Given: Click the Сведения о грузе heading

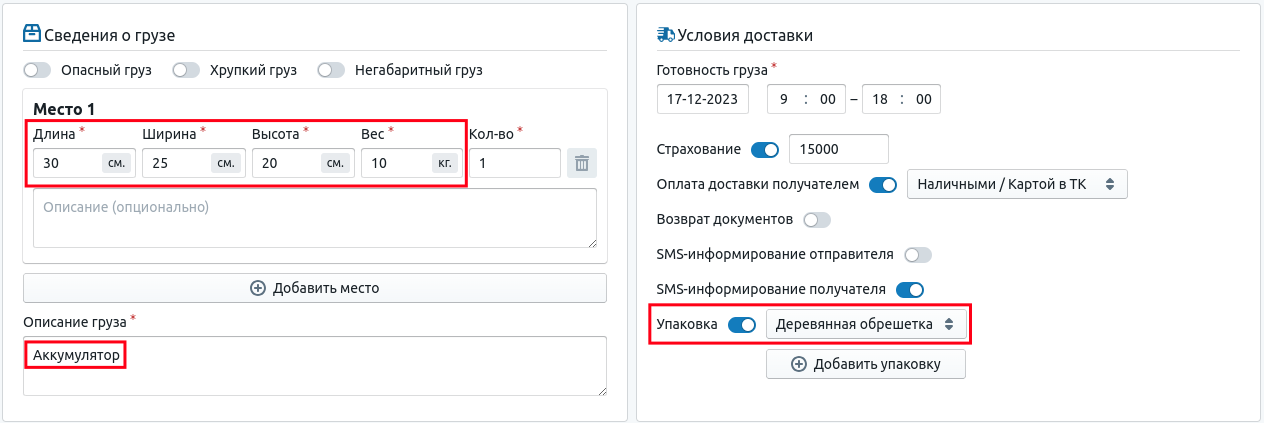Looking at the screenshot, I should tap(110, 35).
